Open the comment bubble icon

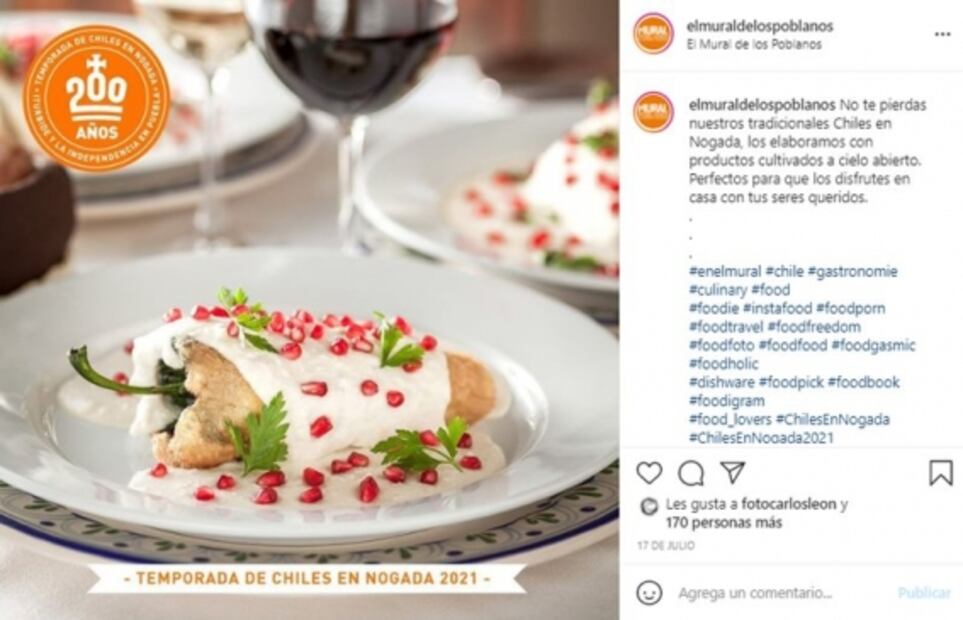[x=691, y=473]
